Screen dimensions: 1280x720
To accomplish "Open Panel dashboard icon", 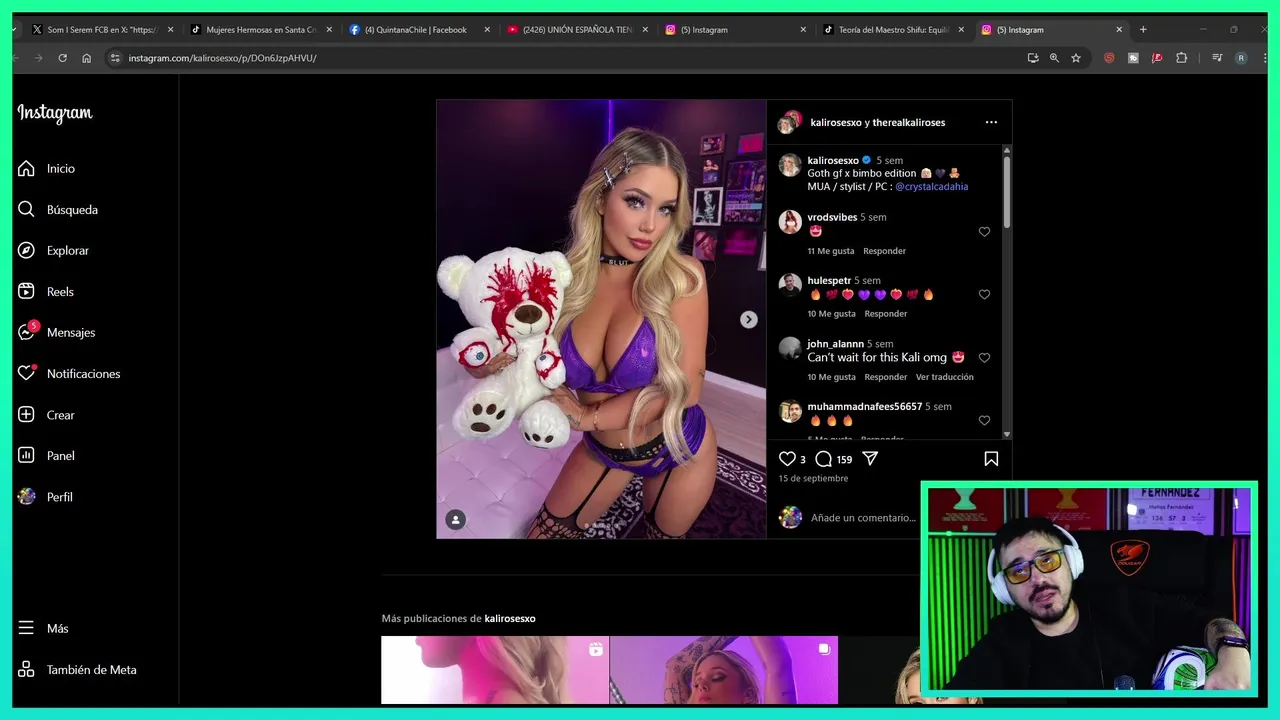I will (26, 455).
